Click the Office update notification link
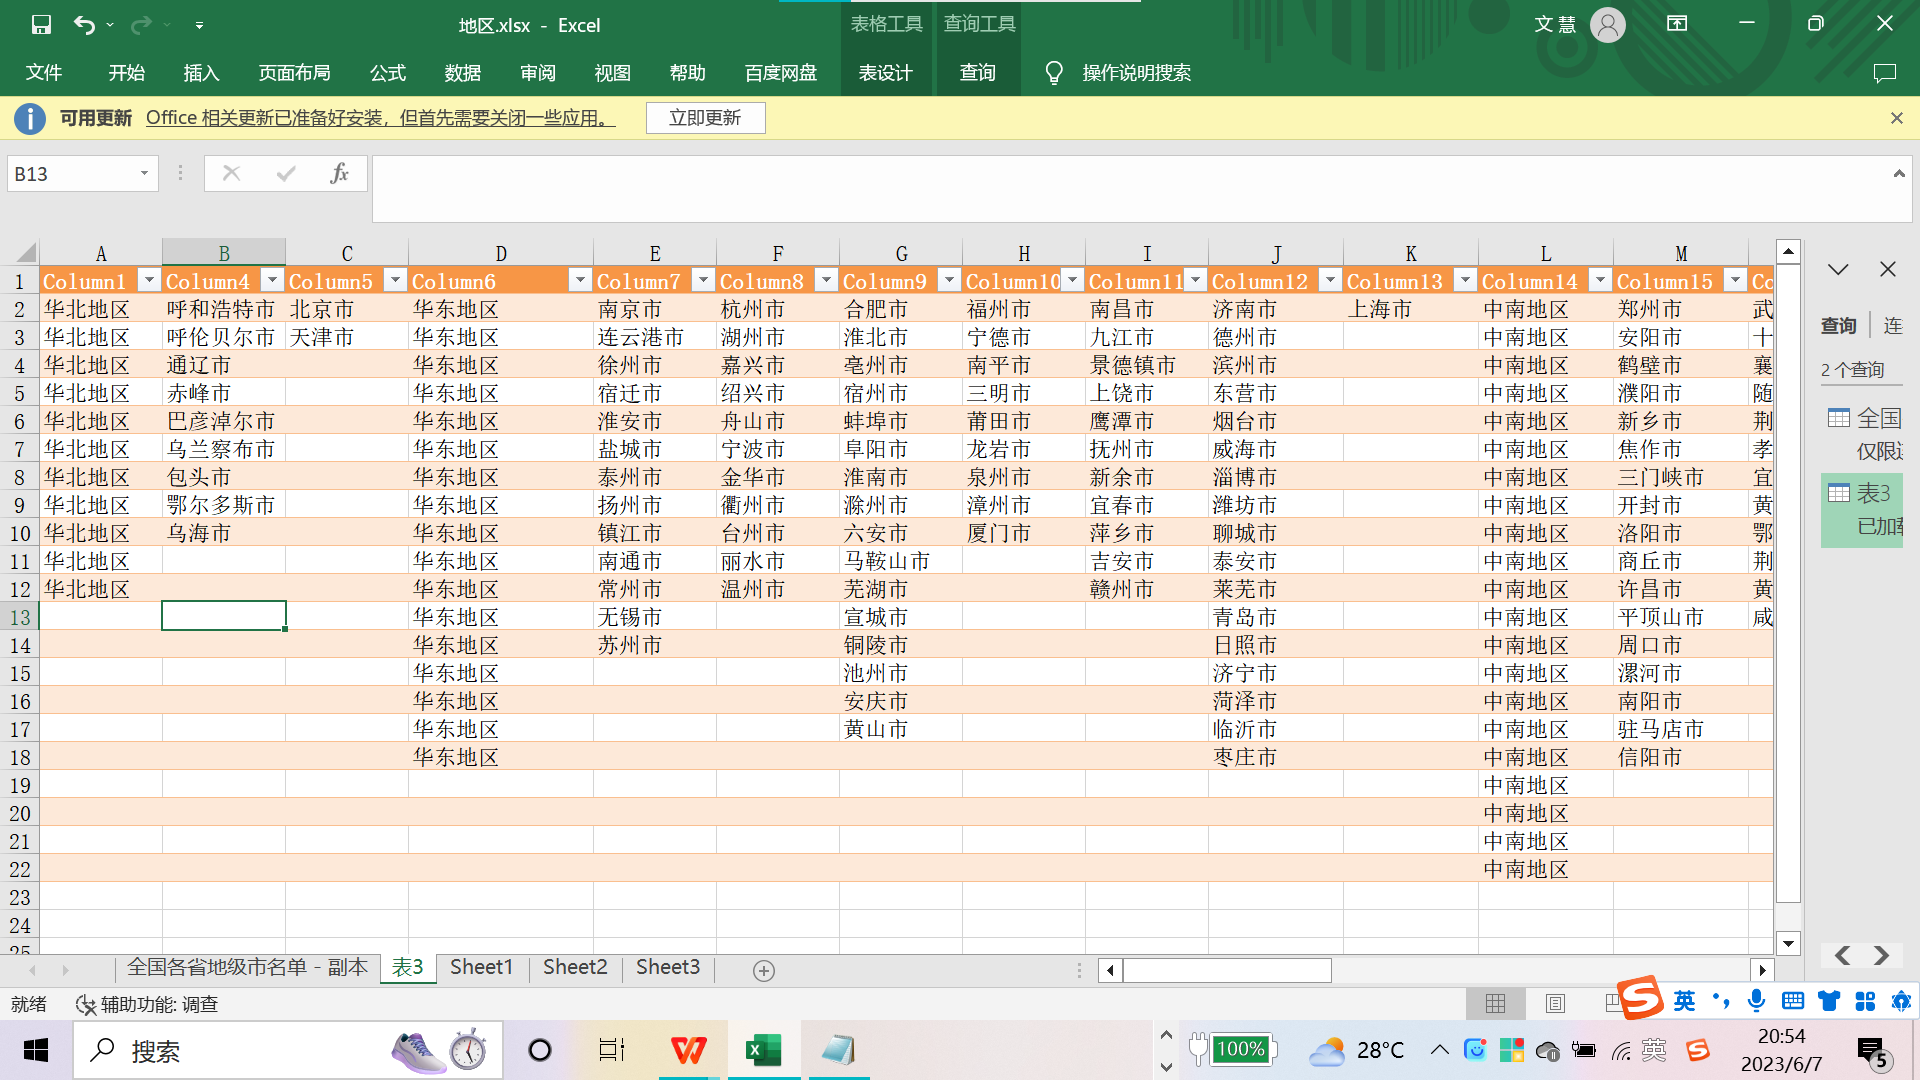The width and height of the screenshot is (1920, 1080). pos(380,118)
